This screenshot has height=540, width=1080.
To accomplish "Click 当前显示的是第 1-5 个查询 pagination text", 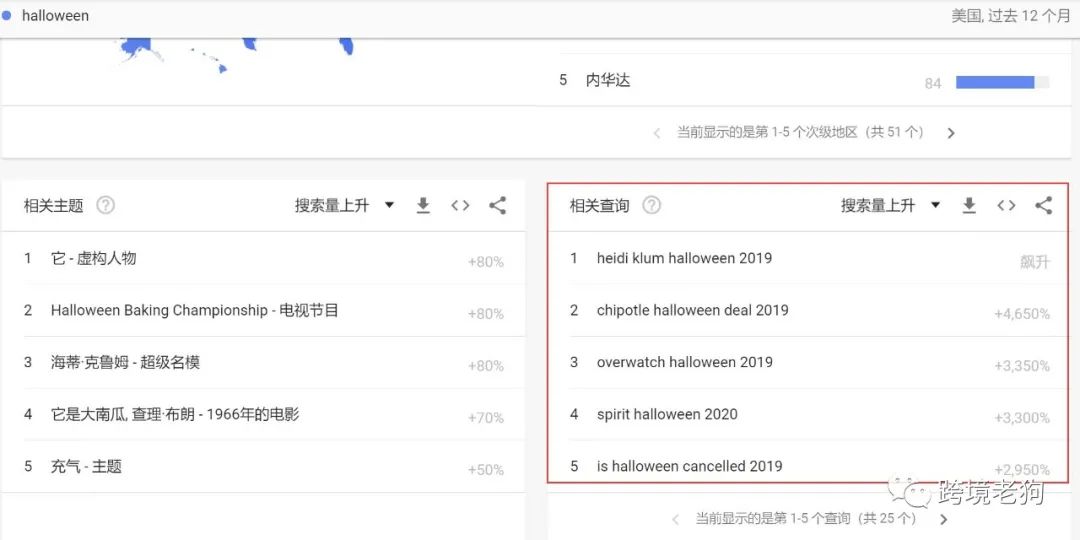I will [x=806, y=518].
